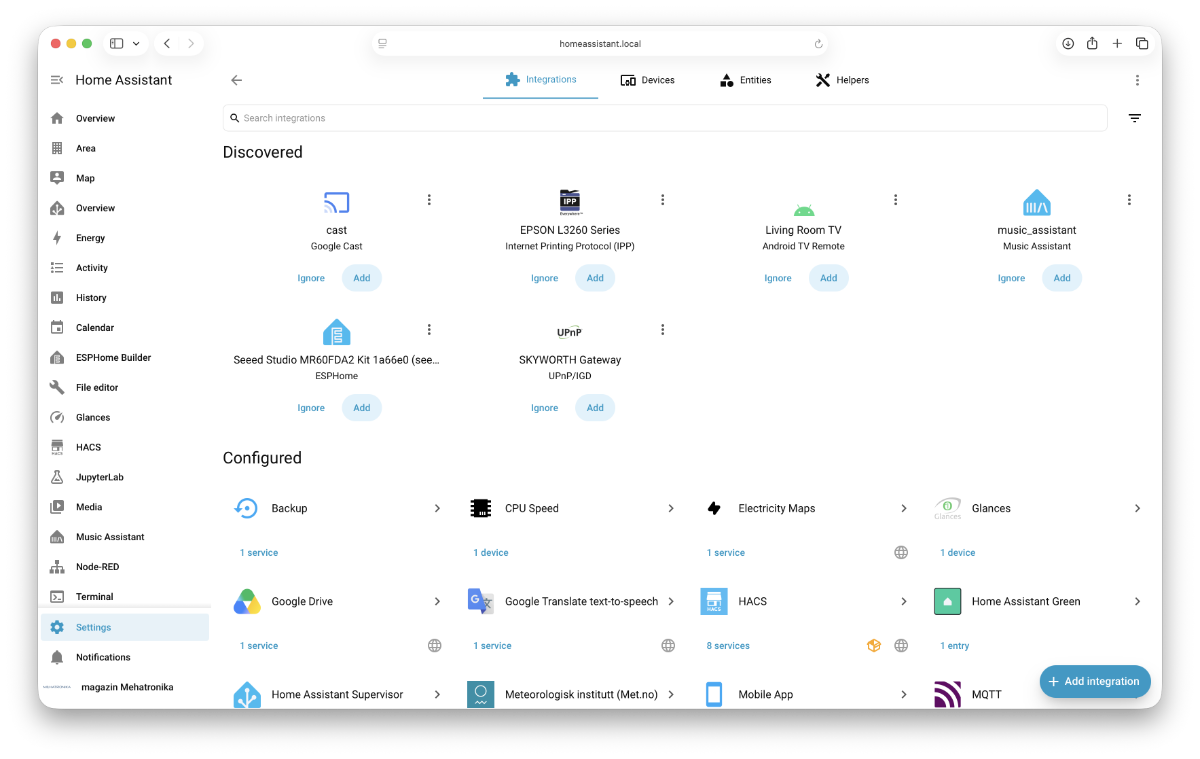Viewport: 1200px width, 759px height.
Task: Switch to the Devices tab
Action: tap(647, 80)
